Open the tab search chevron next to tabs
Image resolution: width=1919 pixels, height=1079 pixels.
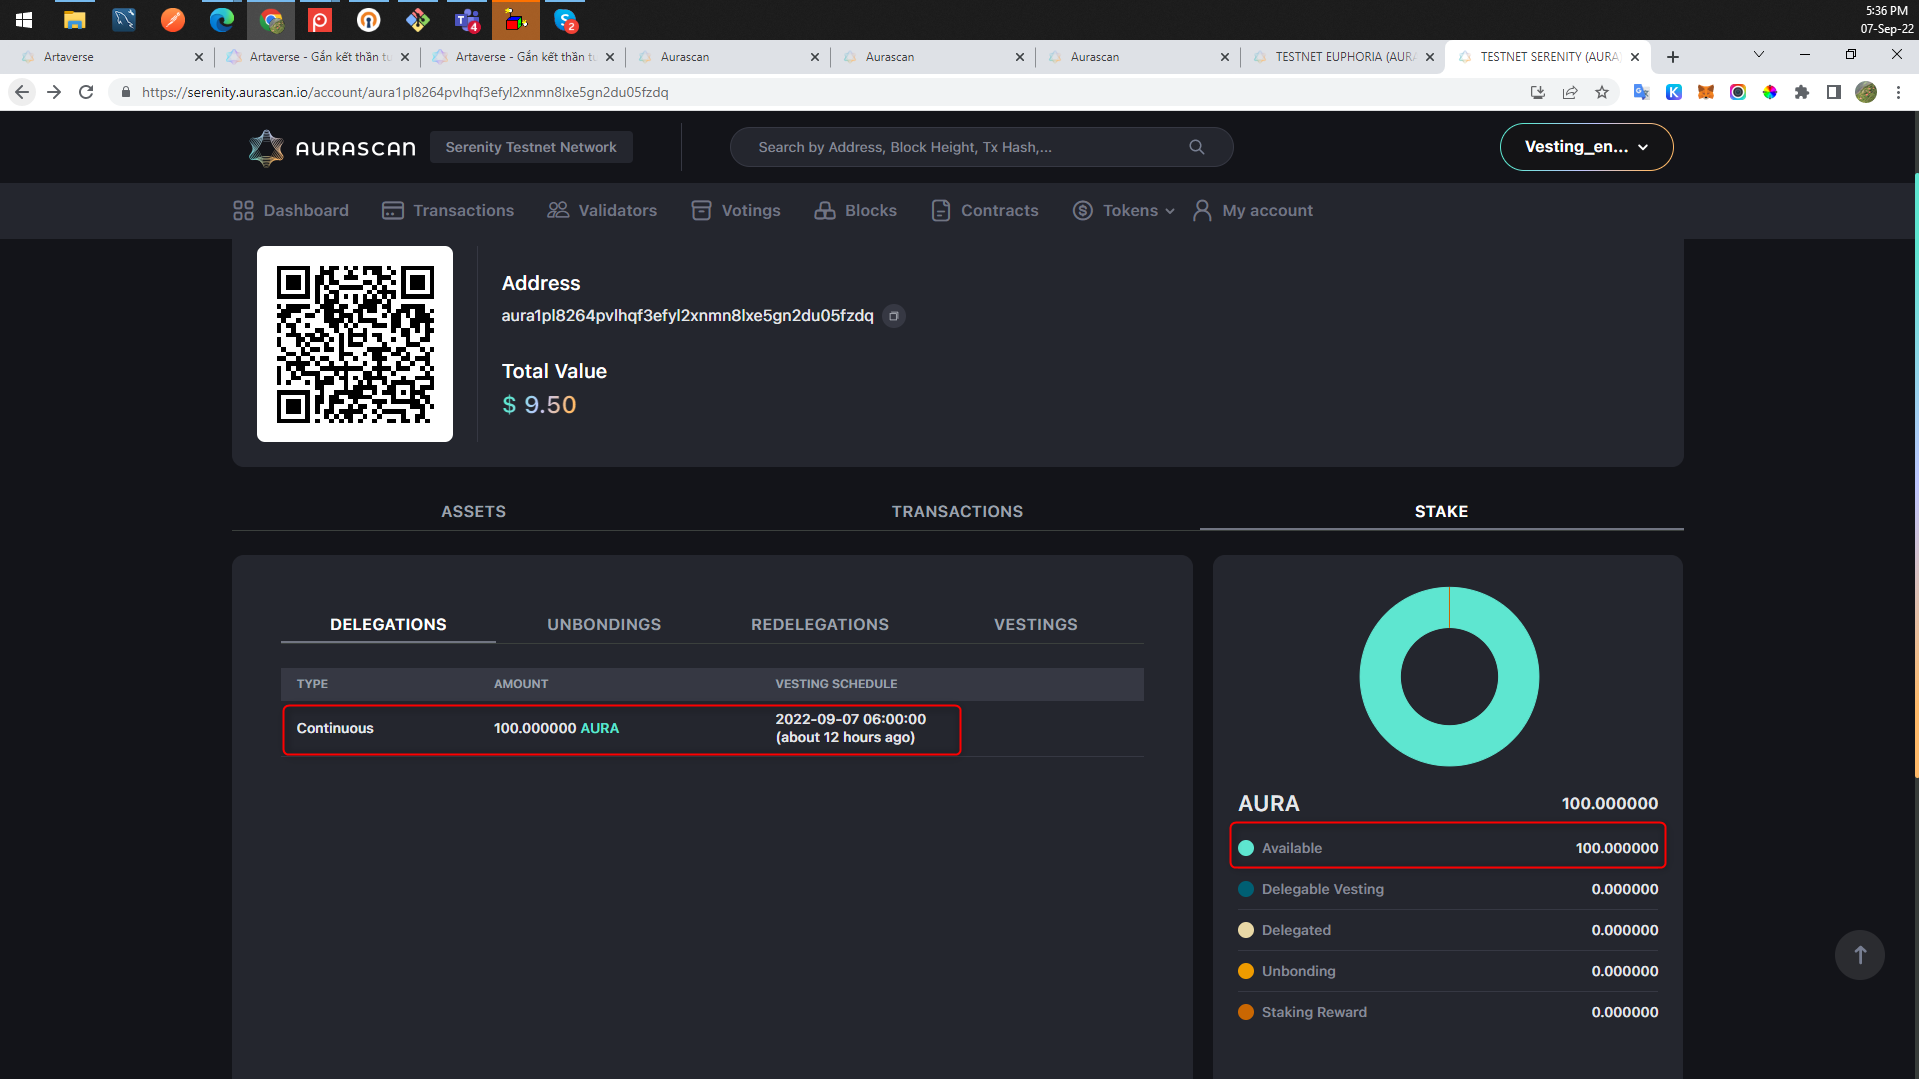coord(1757,55)
